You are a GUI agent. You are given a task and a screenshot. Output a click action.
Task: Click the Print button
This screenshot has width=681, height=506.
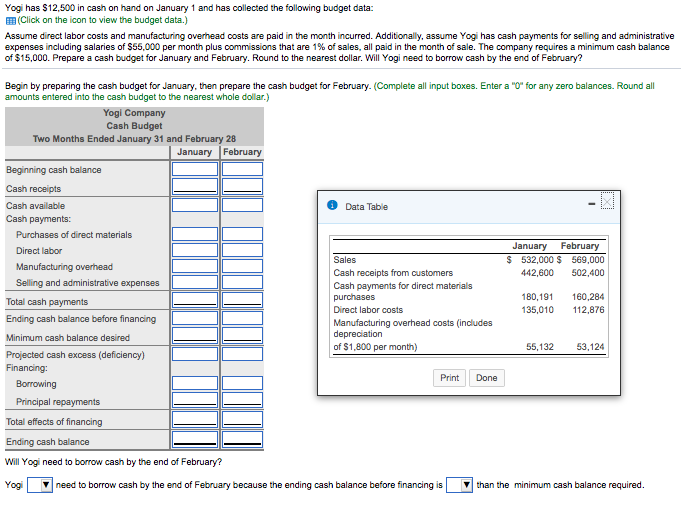(449, 378)
